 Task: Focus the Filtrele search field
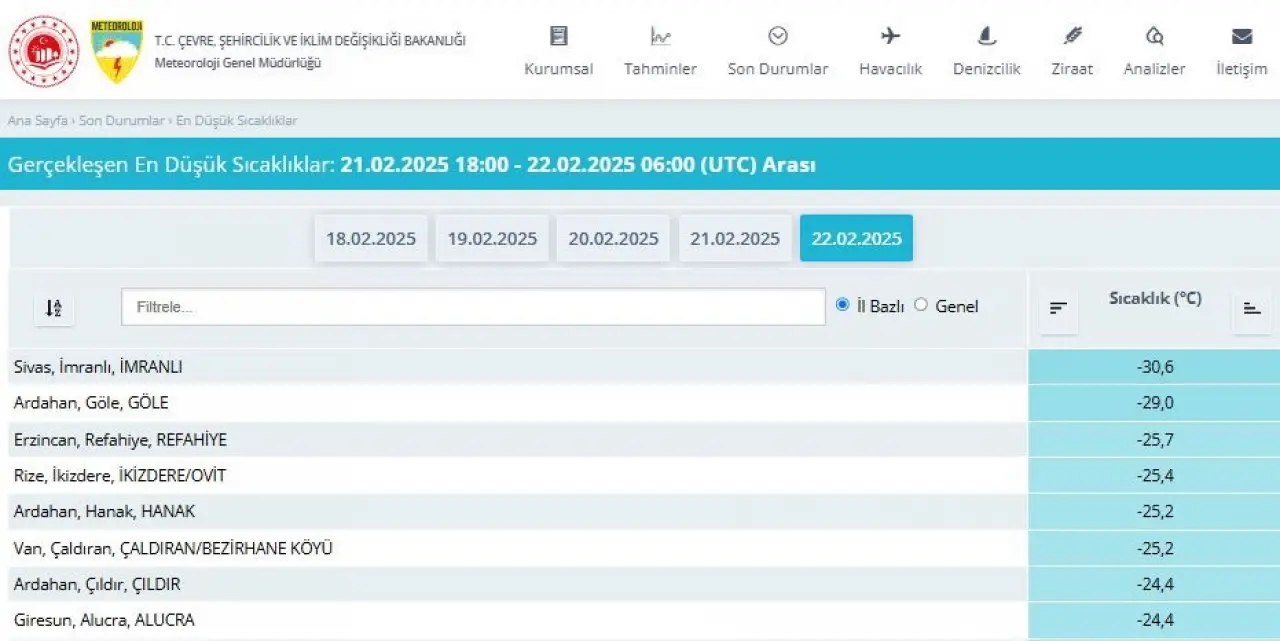[473, 307]
